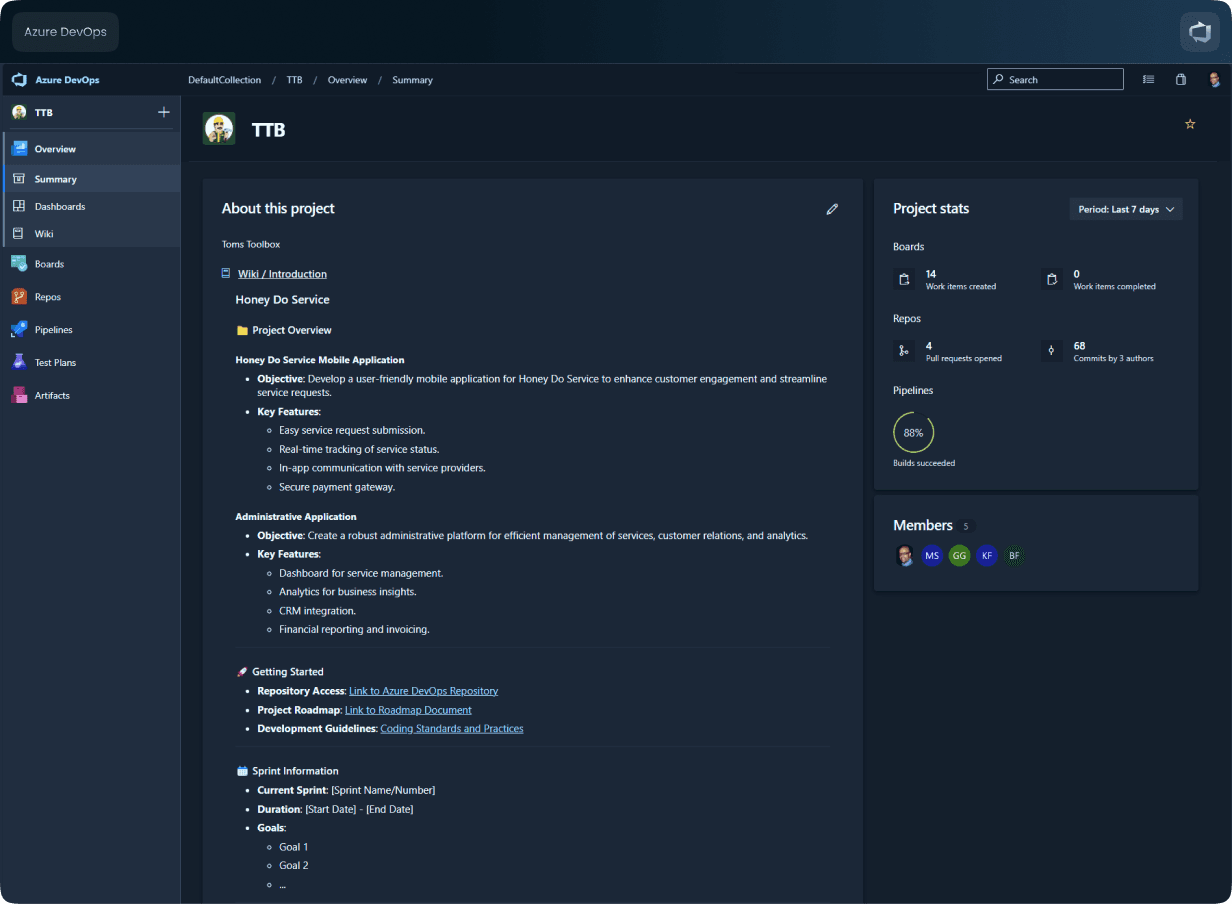The height and width of the screenshot is (904, 1232).
Task: Open the user profile avatar menu
Action: 1214,80
